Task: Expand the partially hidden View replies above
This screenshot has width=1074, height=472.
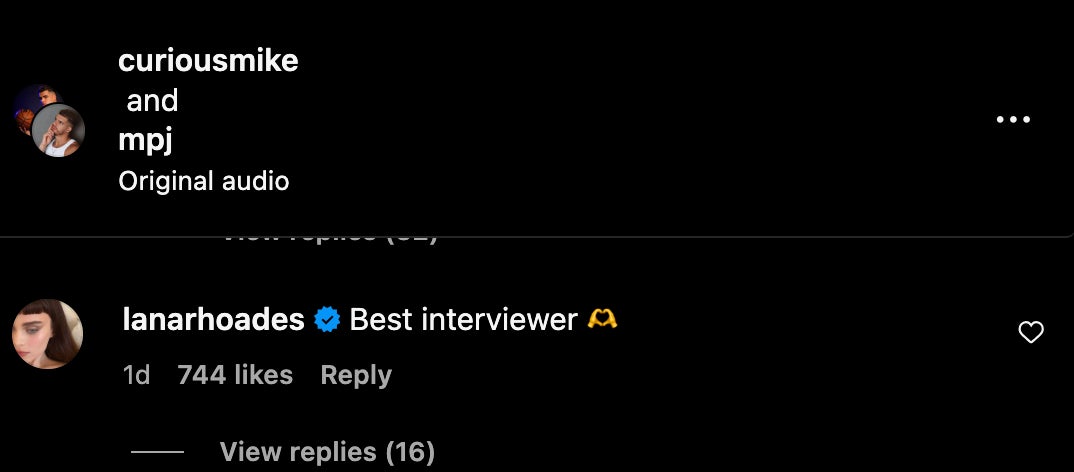Action: pos(331,239)
